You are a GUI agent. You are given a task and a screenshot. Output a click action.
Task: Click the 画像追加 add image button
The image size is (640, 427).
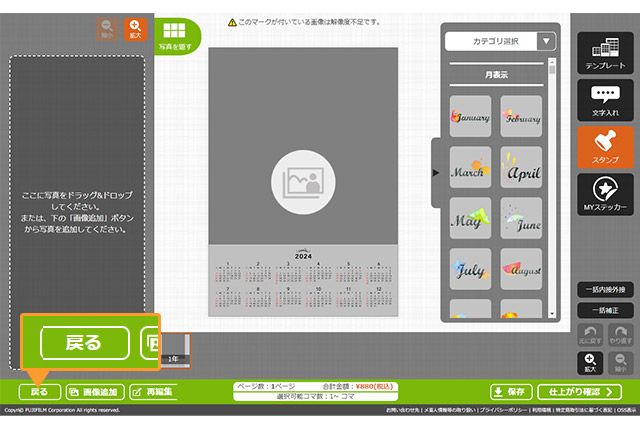tap(95, 392)
